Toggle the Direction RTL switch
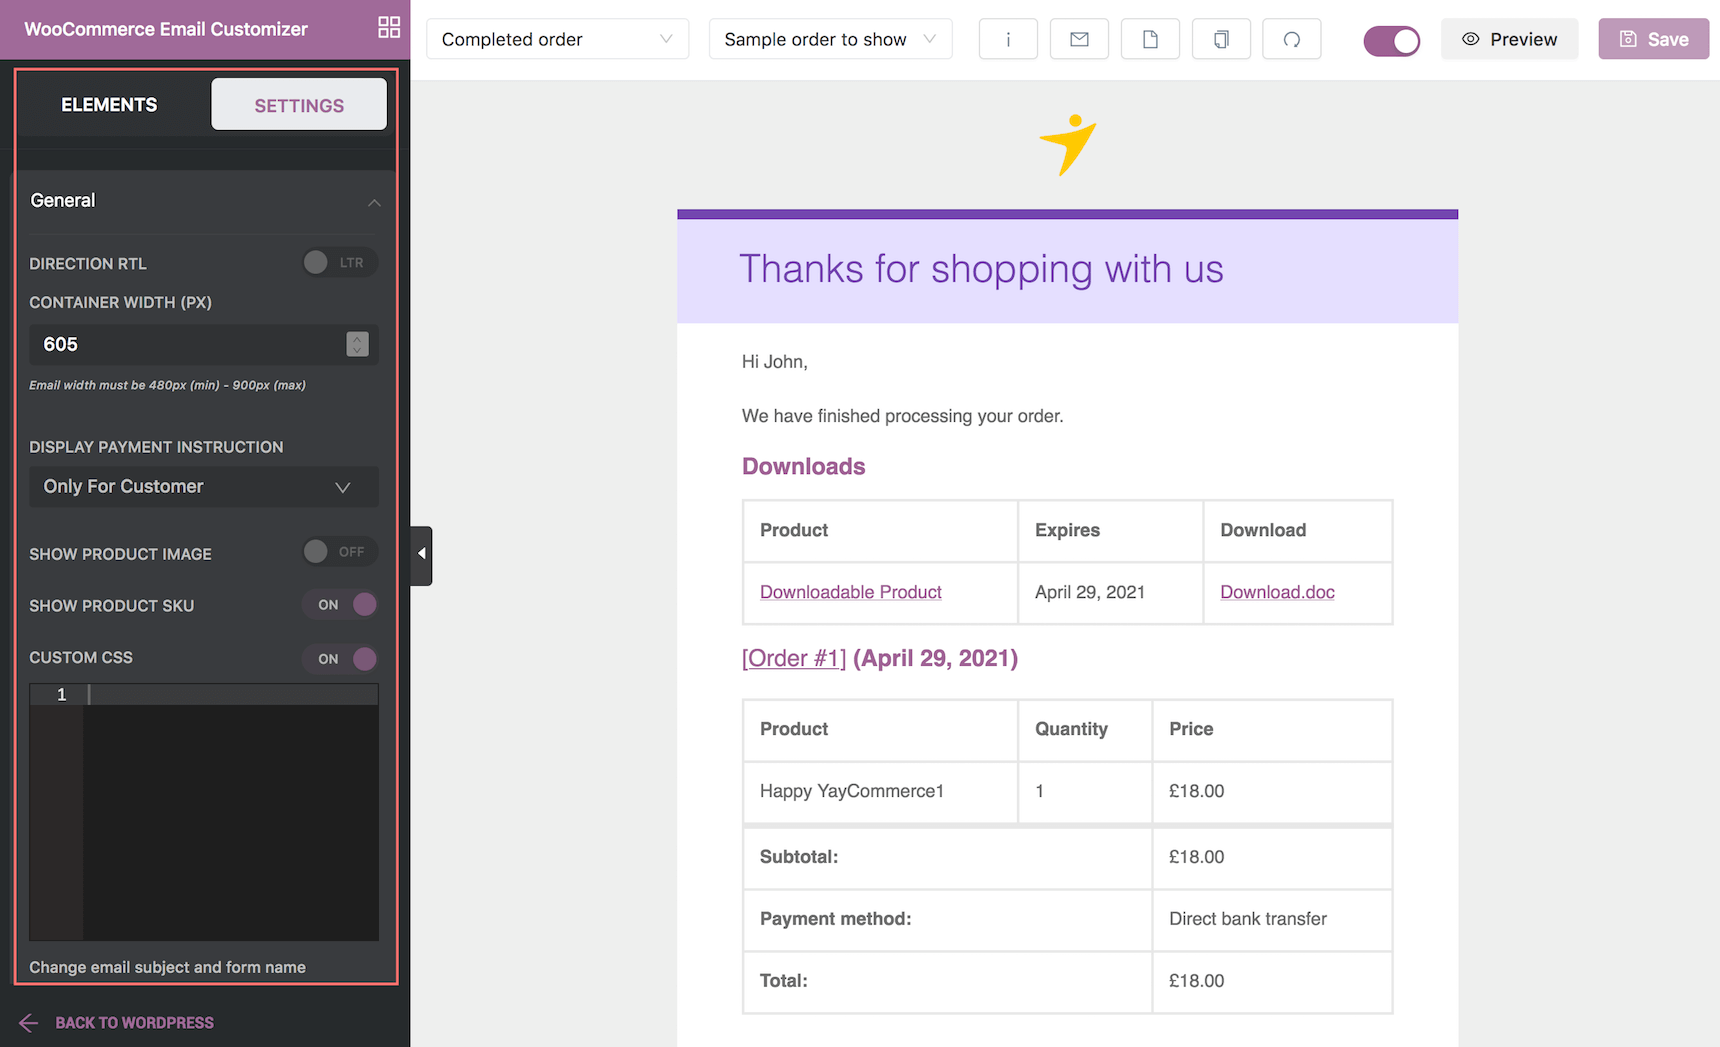 [x=340, y=263]
